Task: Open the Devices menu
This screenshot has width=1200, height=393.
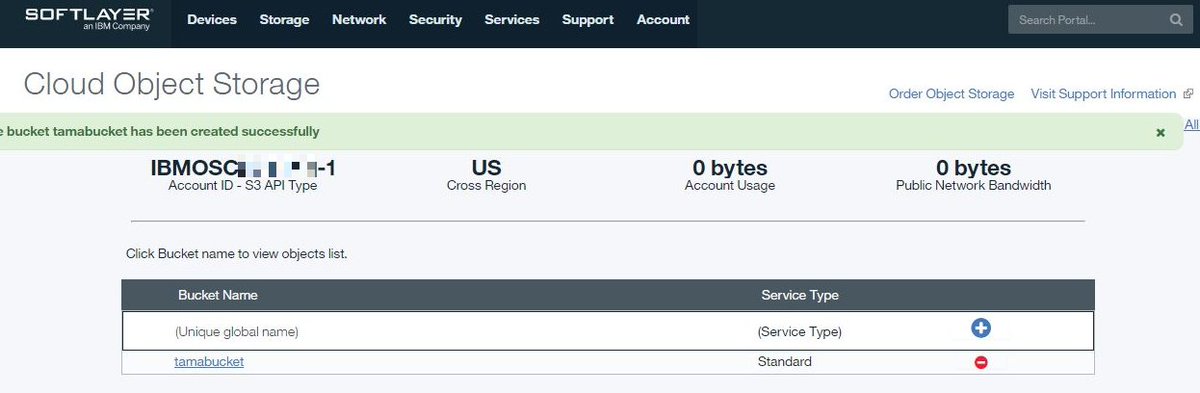Action: pos(212,20)
